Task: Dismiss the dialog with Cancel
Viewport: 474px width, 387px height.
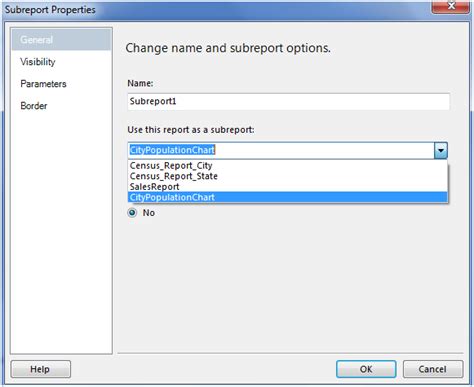Action: [433, 369]
